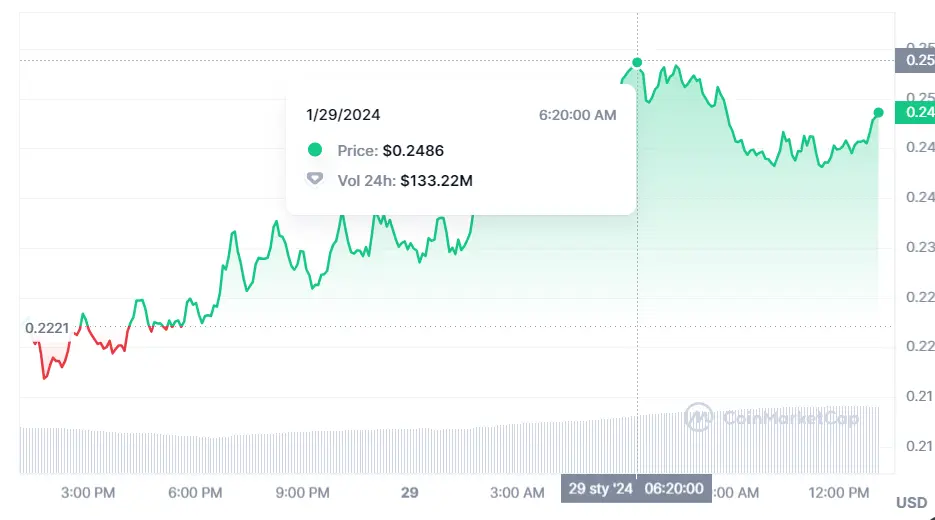
Task: Click the 29 sty '24 crosshair date tag
Action: click(x=601, y=489)
